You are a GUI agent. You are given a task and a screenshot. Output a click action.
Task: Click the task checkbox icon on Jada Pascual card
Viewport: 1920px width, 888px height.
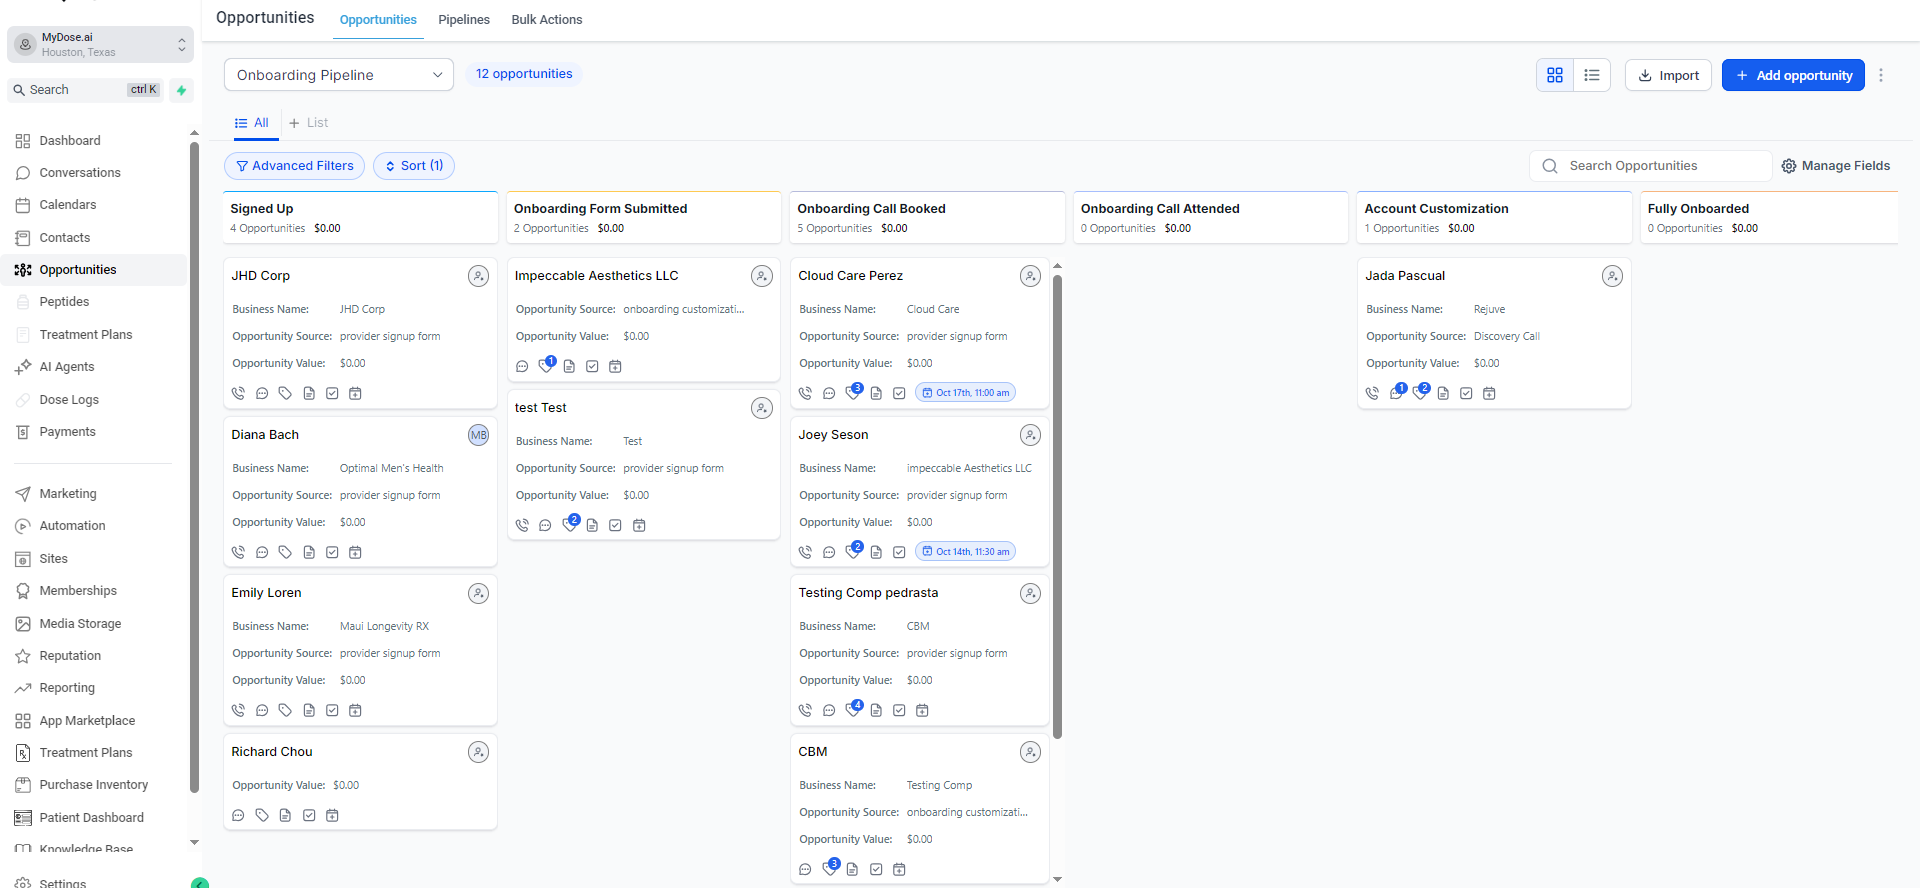point(1466,394)
